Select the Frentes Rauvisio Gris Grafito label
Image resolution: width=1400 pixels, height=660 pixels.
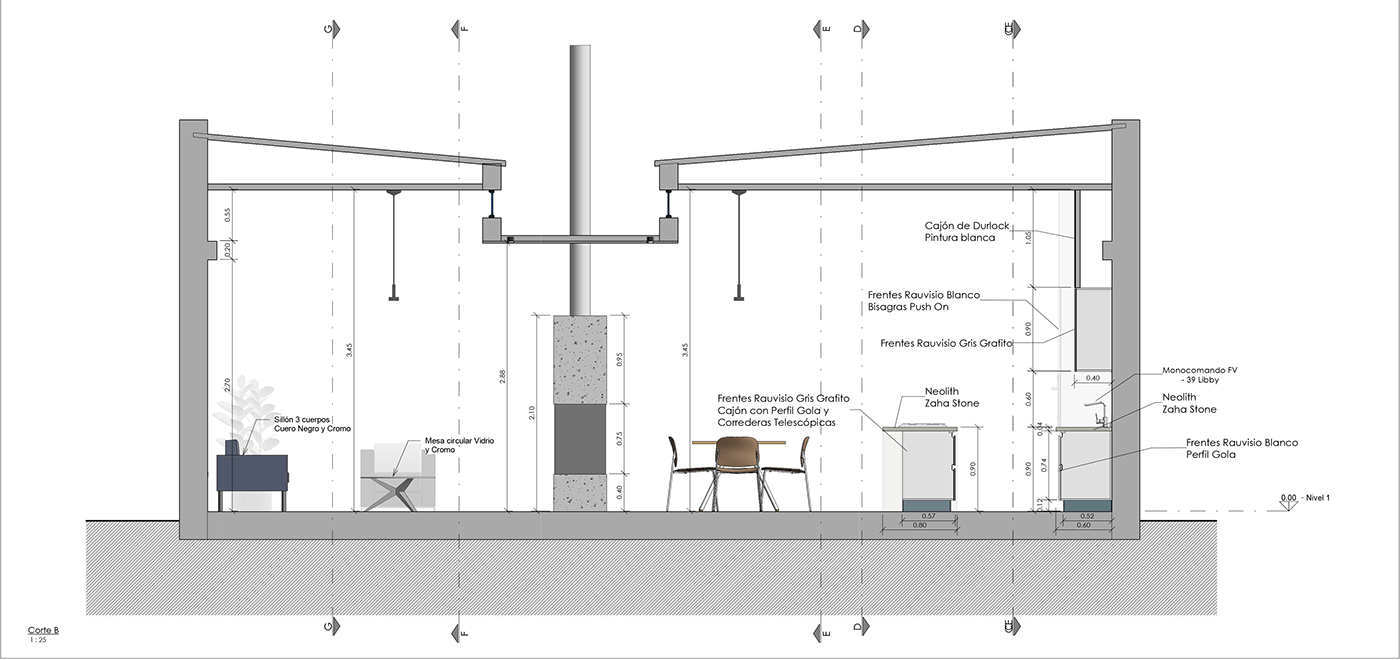click(x=945, y=343)
